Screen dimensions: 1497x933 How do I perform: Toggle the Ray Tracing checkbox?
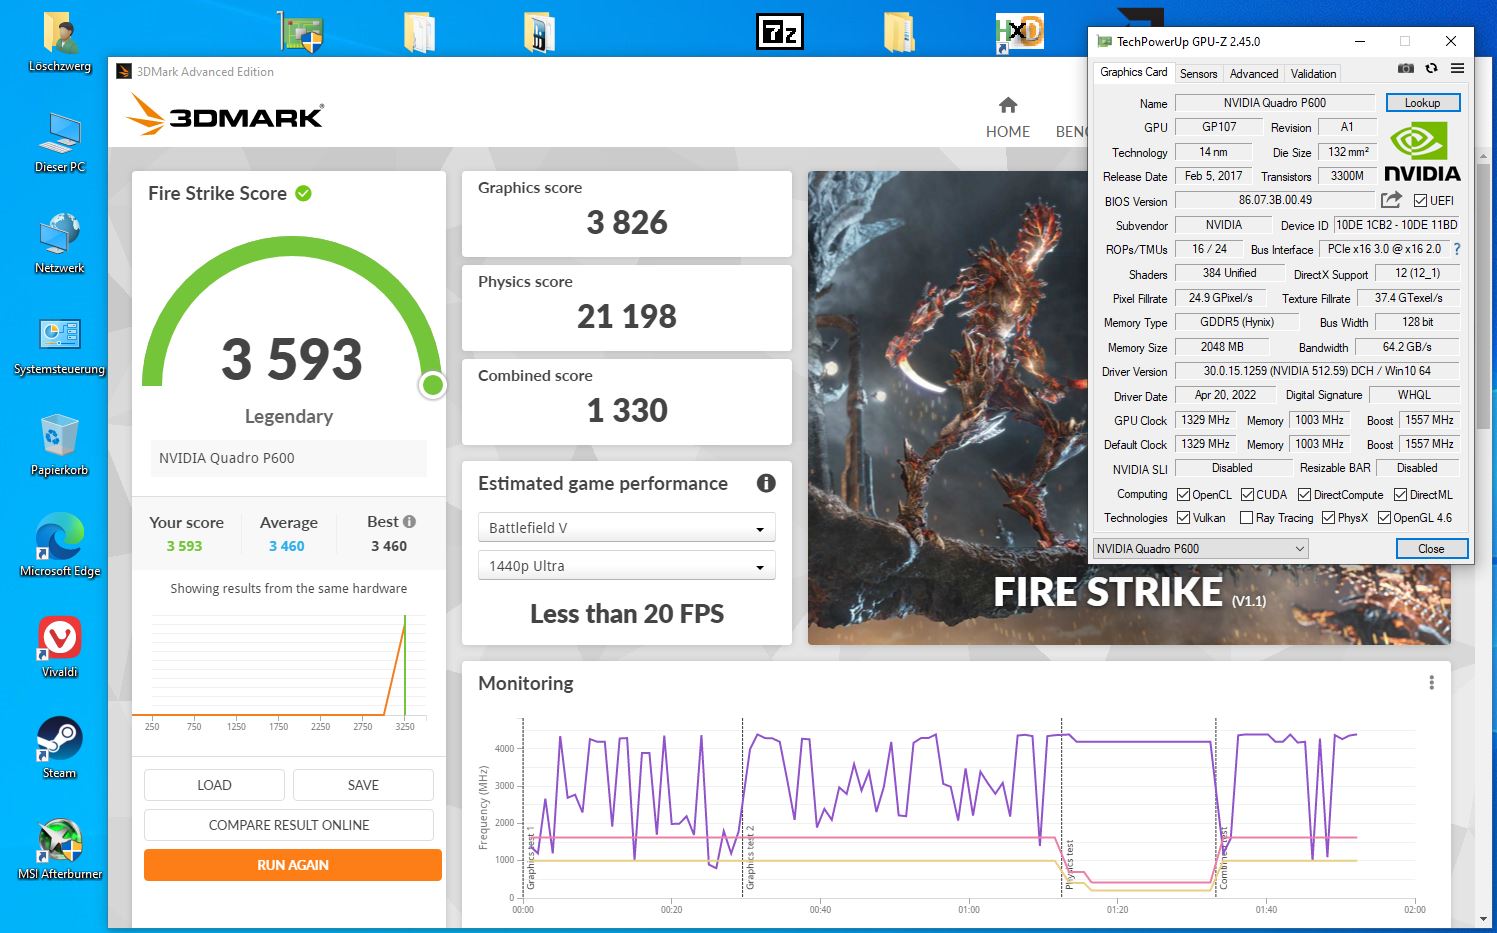click(1246, 517)
